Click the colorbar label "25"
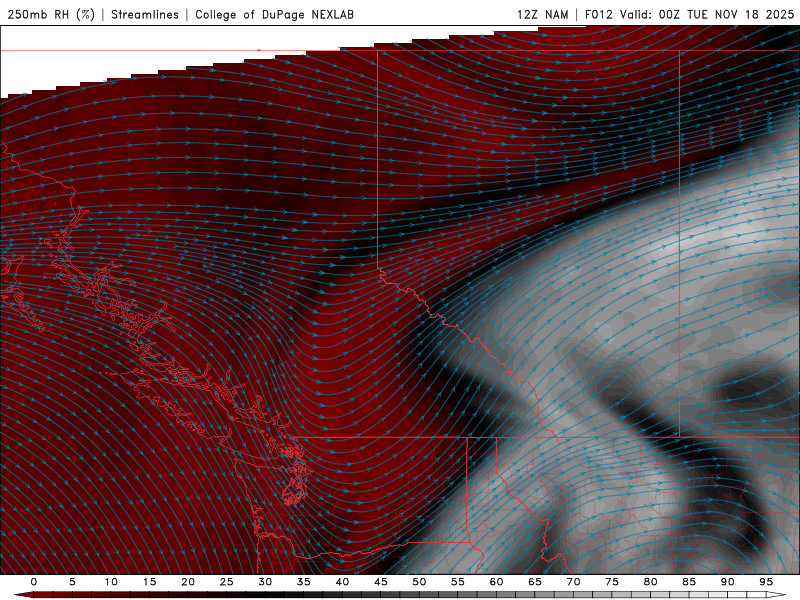 tap(227, 582)
